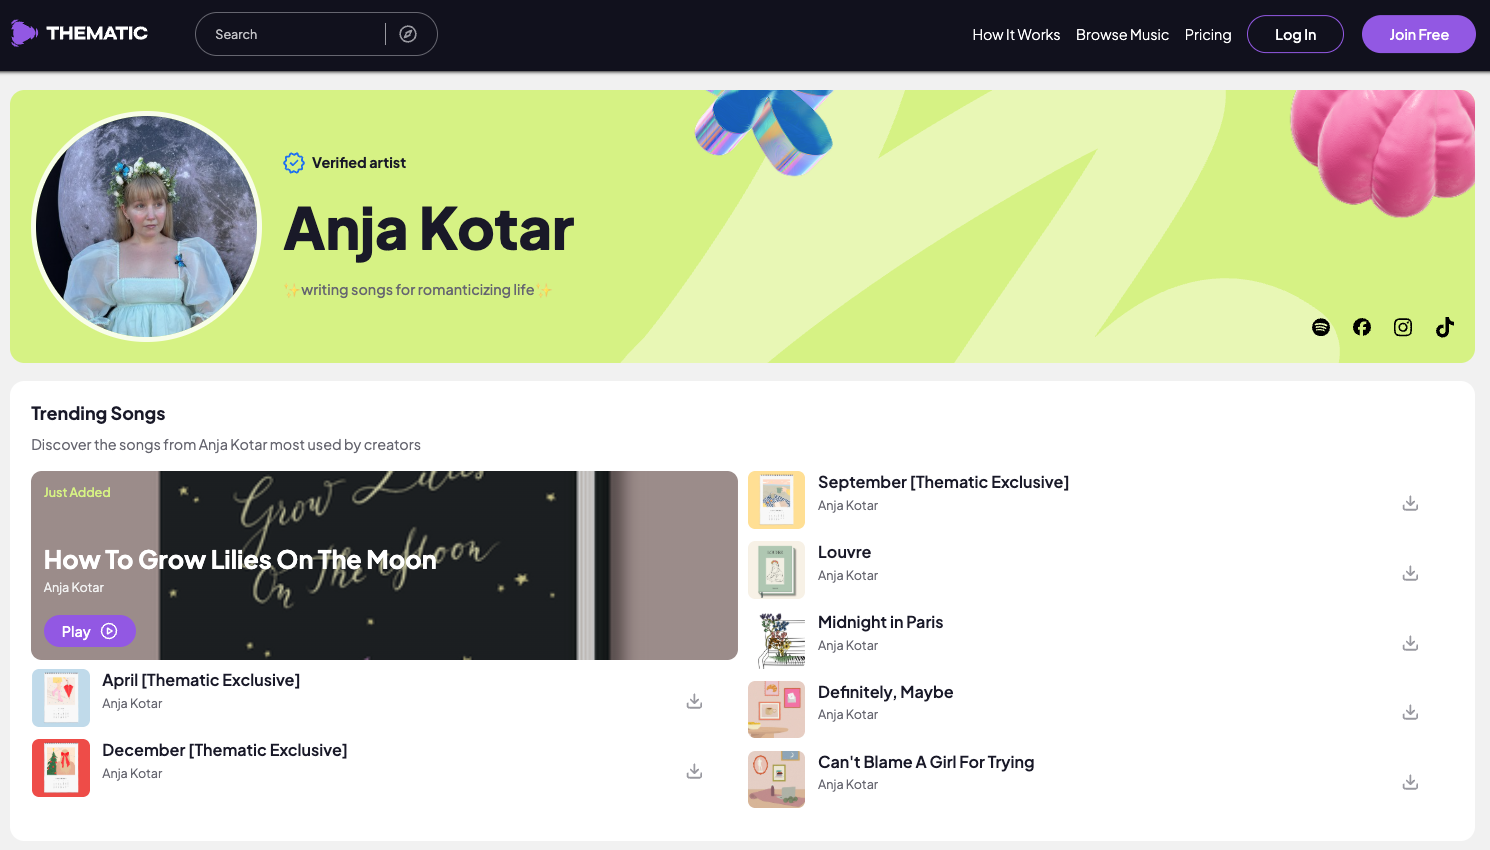Open How To Grow Lilies On The Moon title
Screen dimensions: 1490x850
(x=240, y=559)
